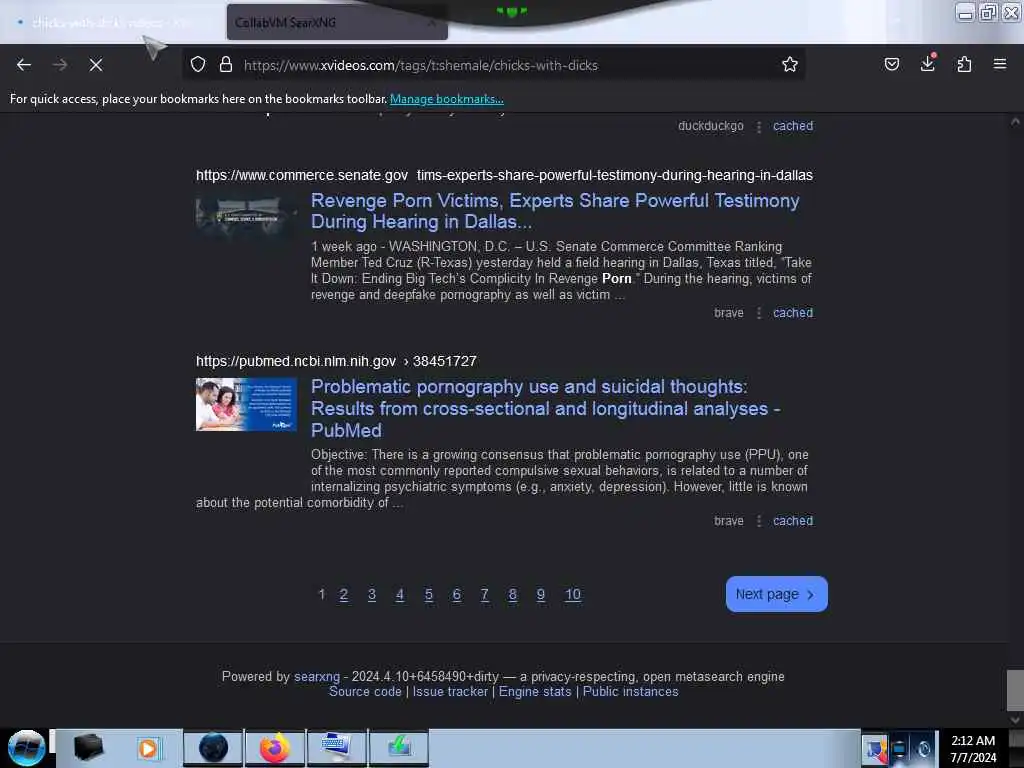Open cached version of PubMed result

point(793,520)
